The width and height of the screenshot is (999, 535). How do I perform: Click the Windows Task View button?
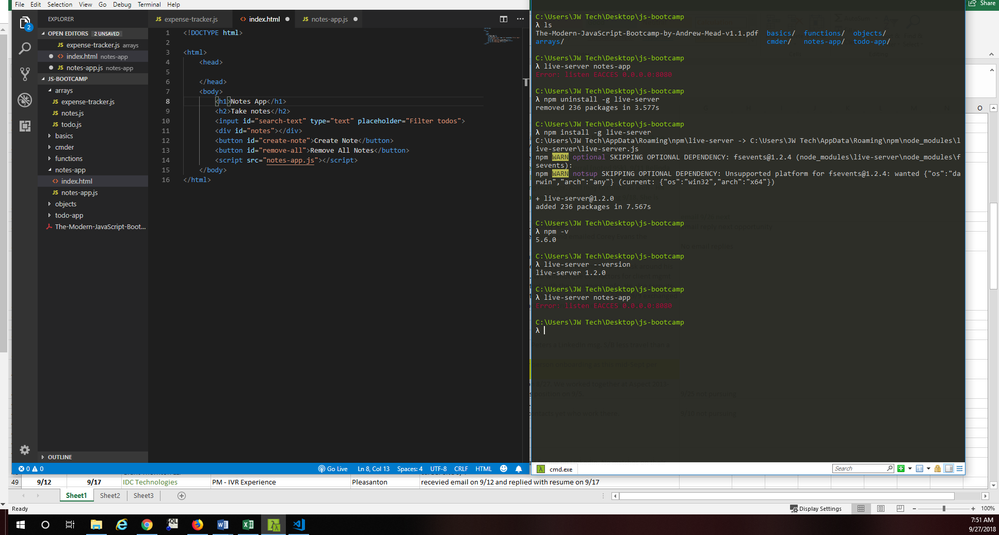(70, 525)
